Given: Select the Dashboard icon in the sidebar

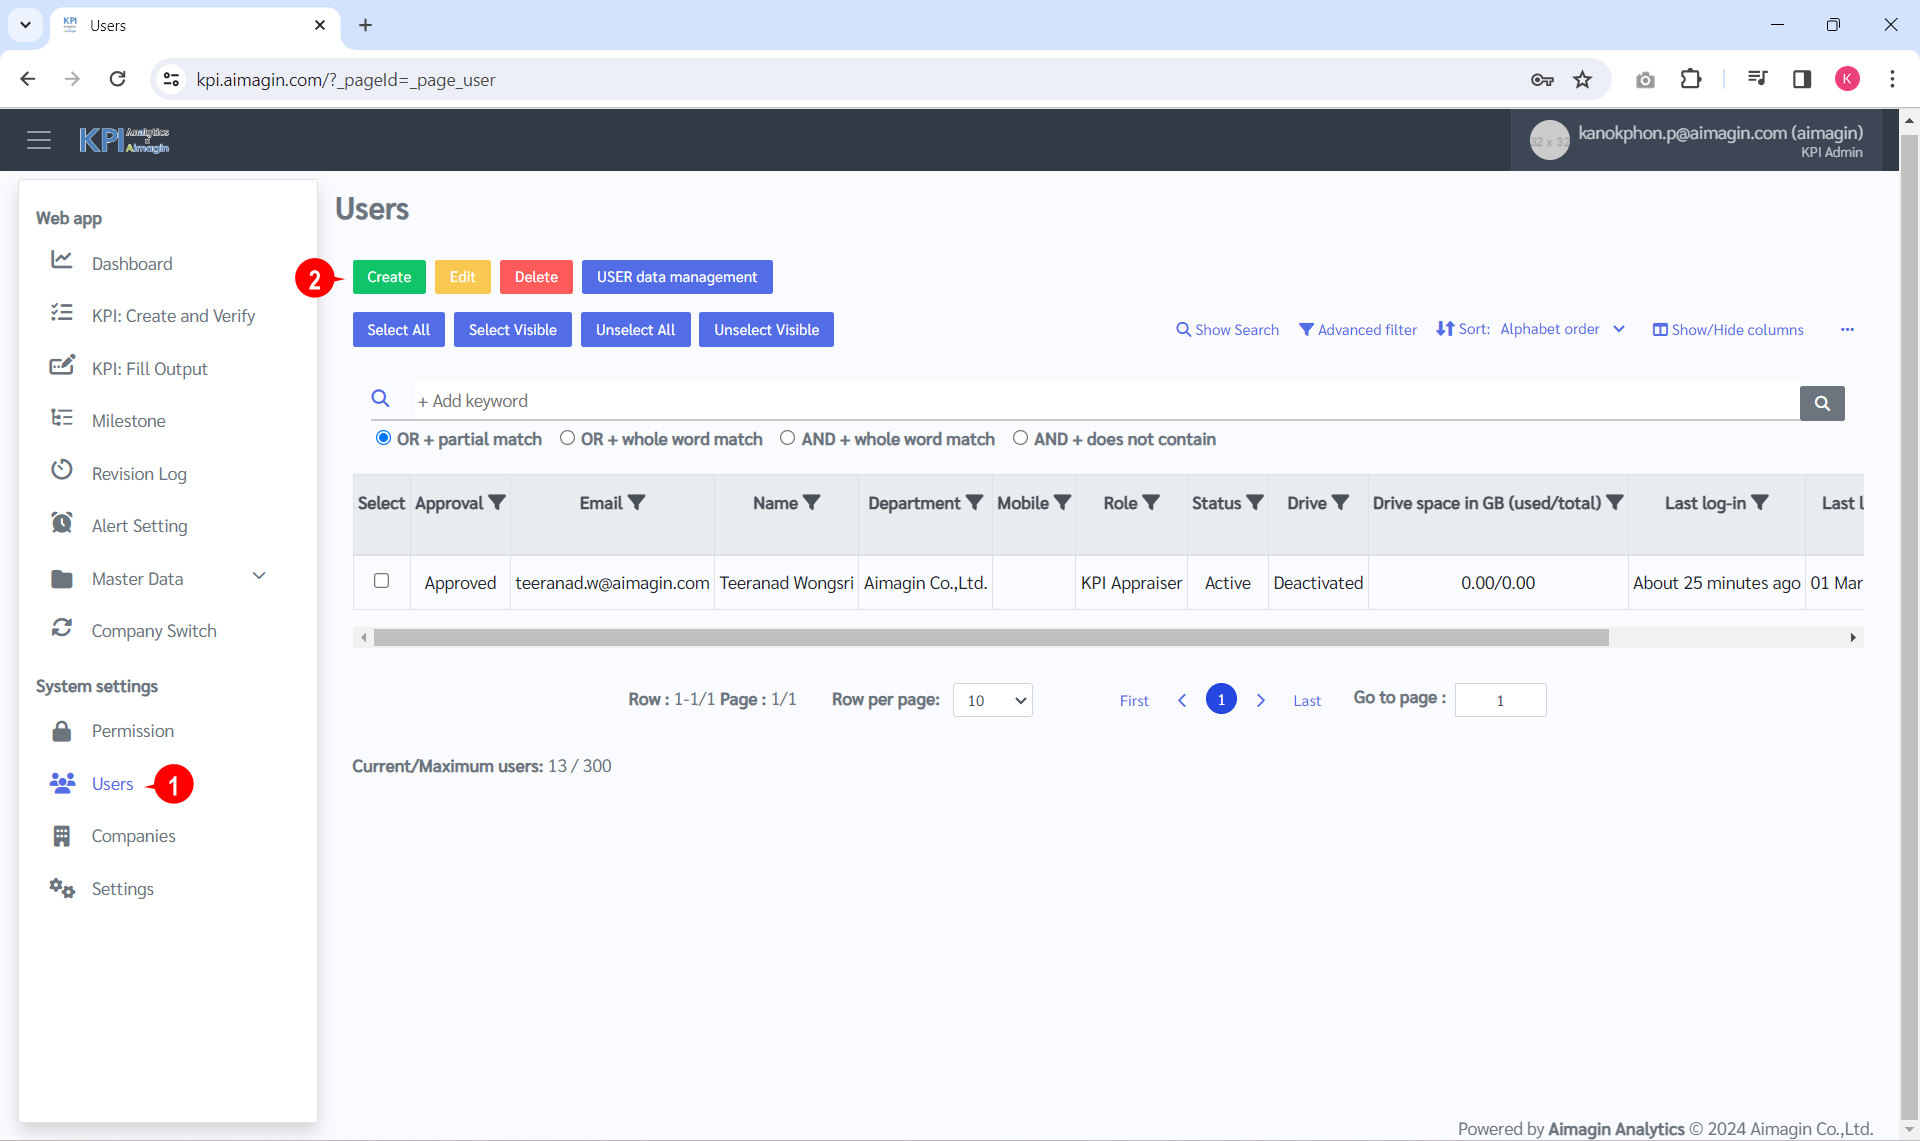Looking at the screenshot, I should click(62, 260).
